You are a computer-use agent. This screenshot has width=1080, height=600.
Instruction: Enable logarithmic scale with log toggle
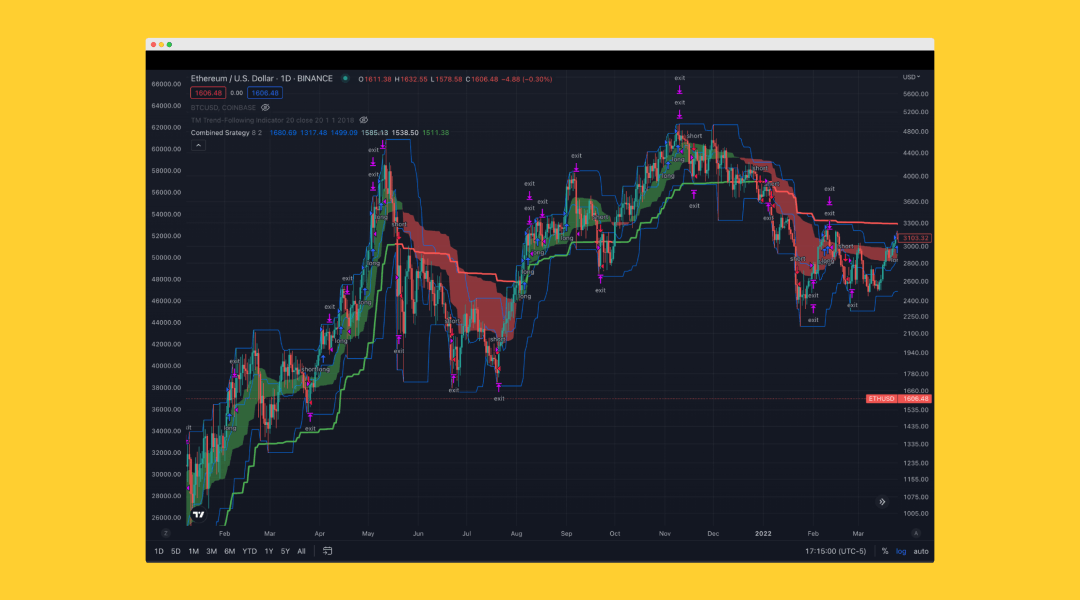[900, 550]
